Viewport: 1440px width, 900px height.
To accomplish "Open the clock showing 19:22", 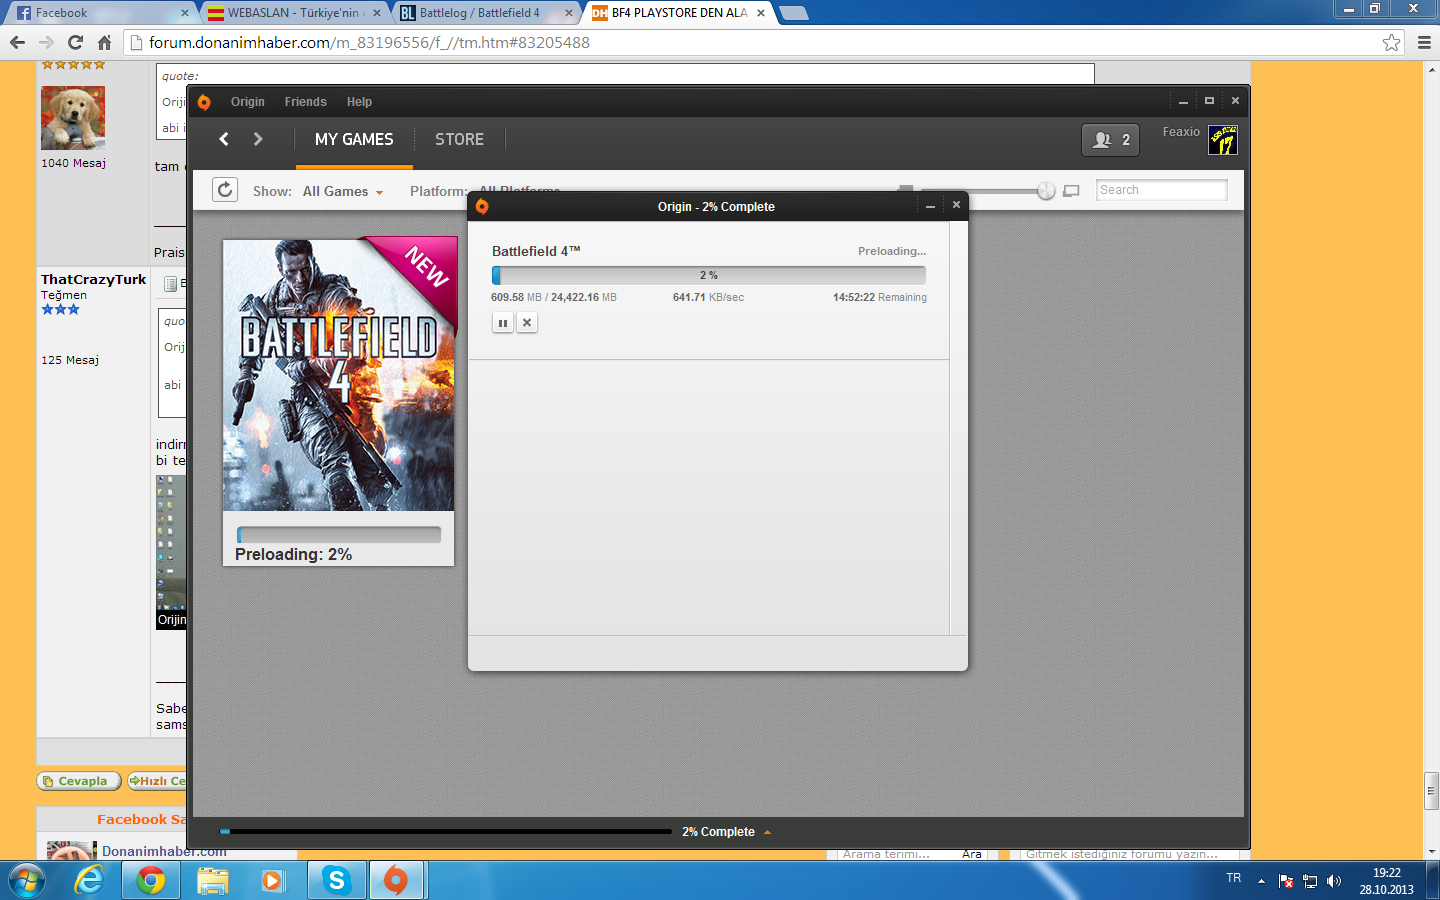I will click(1386, 881).
